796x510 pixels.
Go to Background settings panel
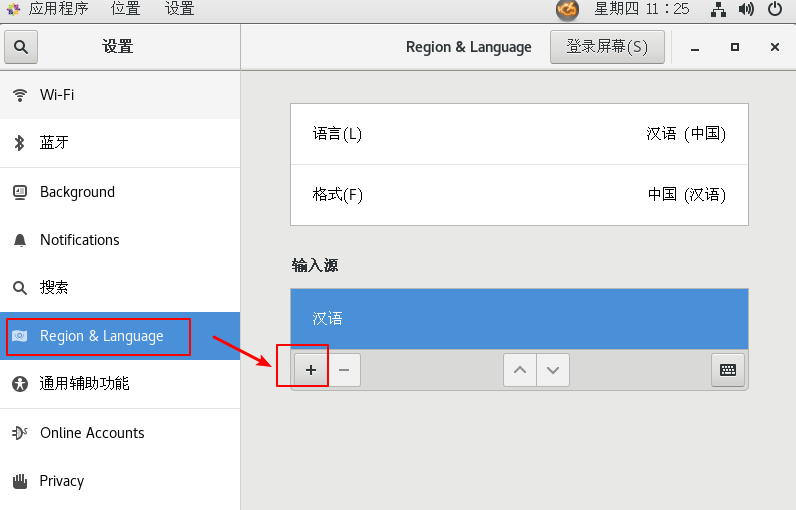pos(120,192)
